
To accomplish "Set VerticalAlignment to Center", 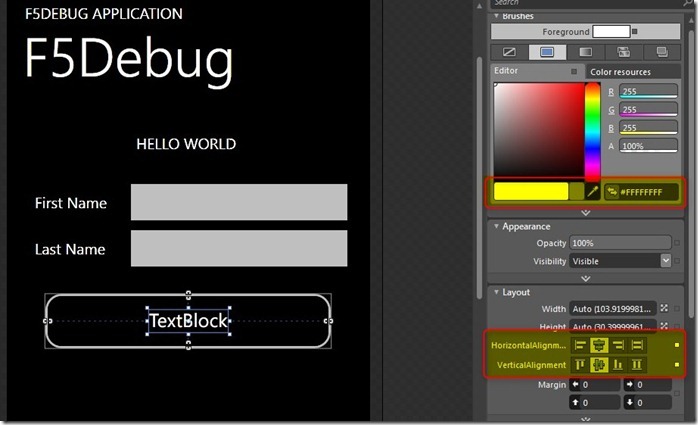I will coord(599,365).
